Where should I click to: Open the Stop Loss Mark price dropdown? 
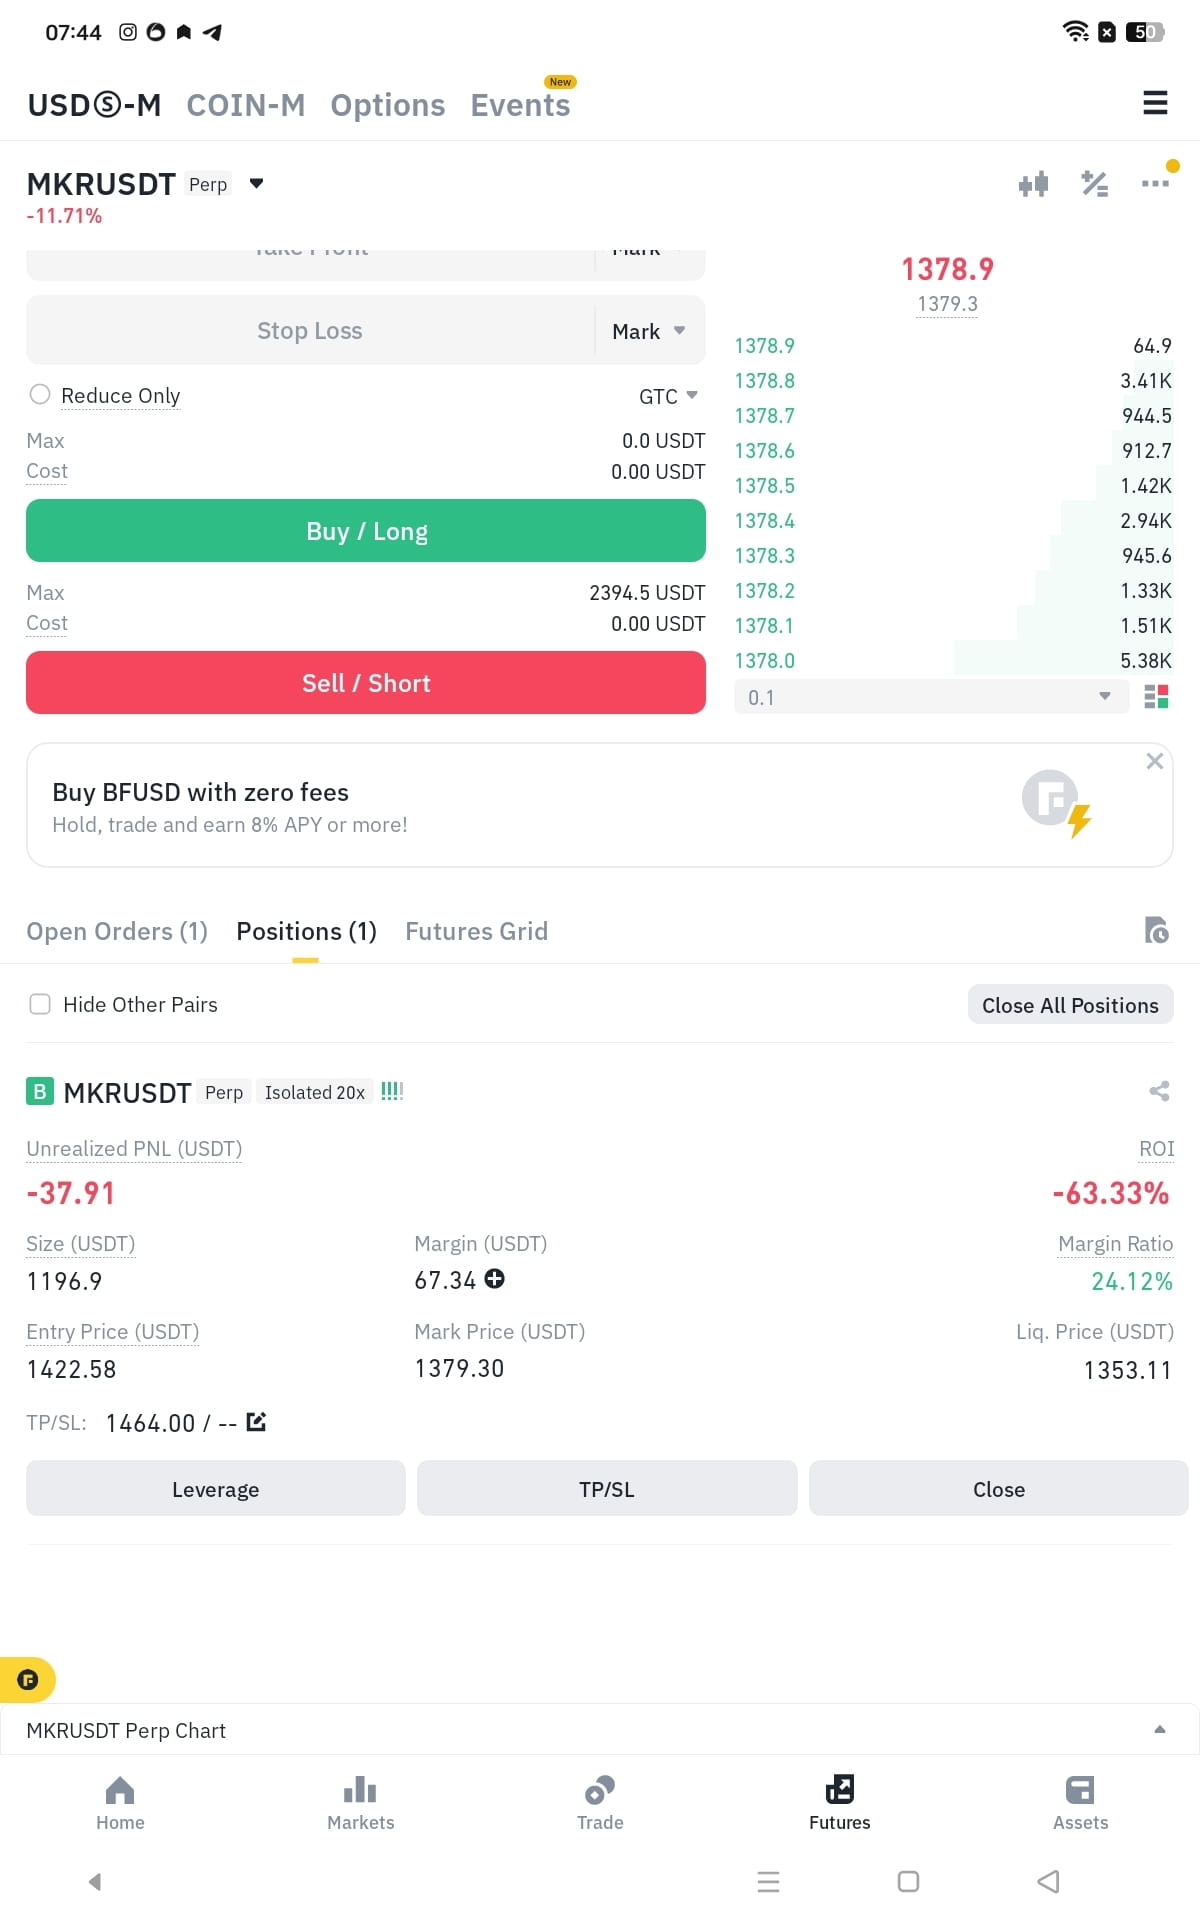649,331
